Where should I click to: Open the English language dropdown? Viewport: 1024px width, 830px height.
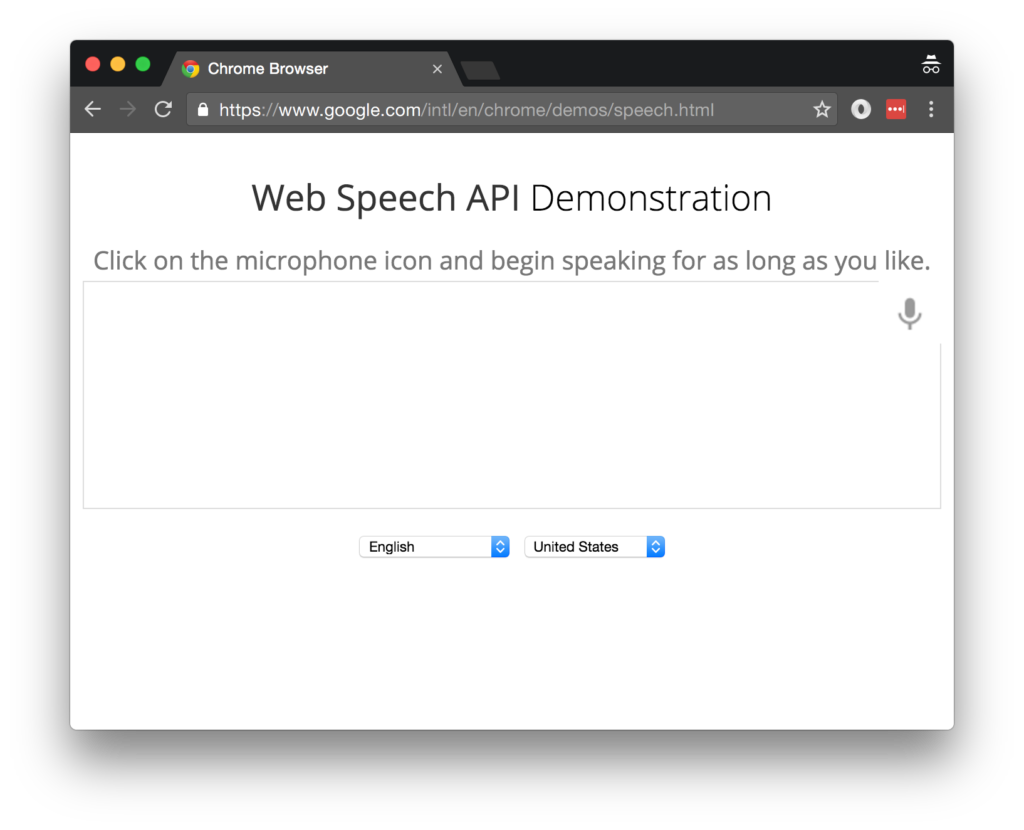point(434,547)
